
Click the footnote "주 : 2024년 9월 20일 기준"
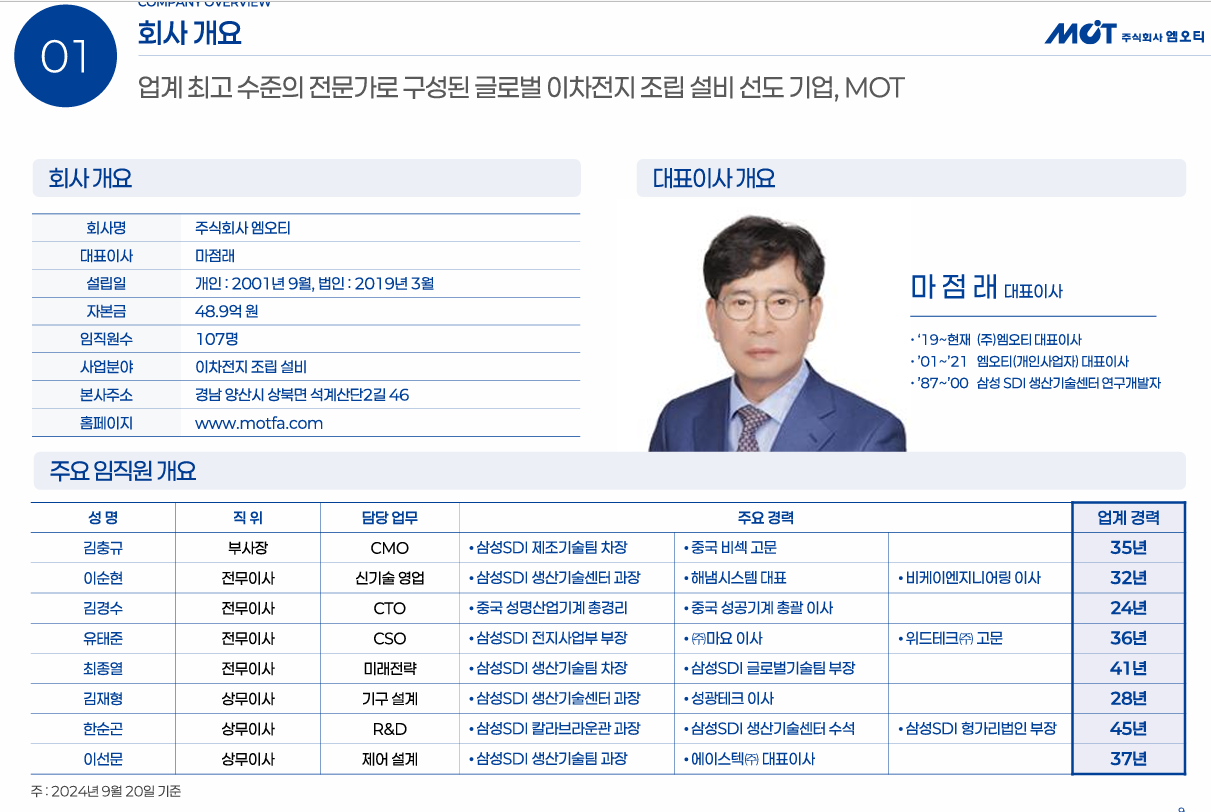(x=103, y=789)
